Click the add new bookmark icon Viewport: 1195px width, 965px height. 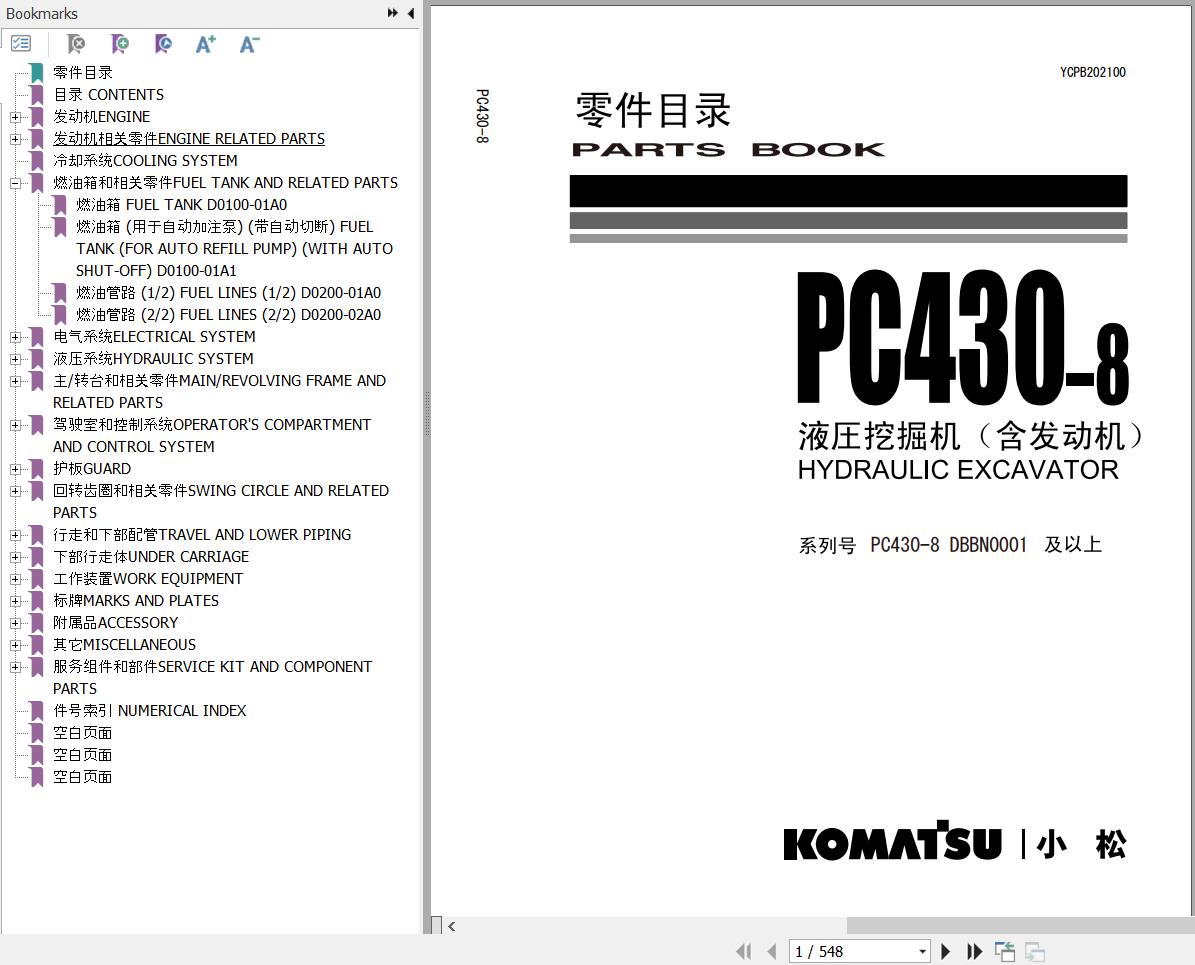[120, 44]
